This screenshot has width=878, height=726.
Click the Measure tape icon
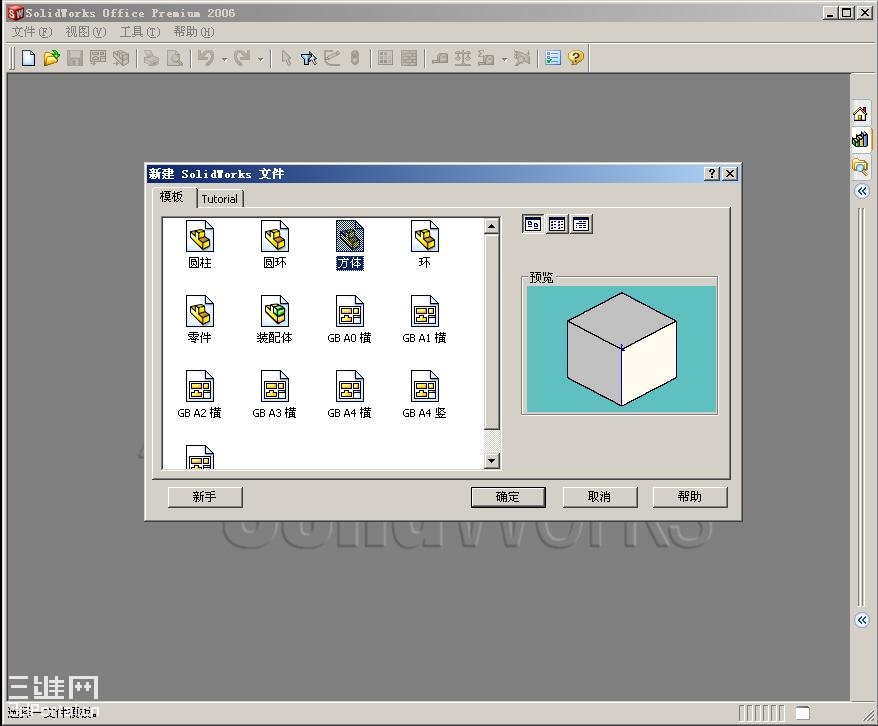click(440, 58)
